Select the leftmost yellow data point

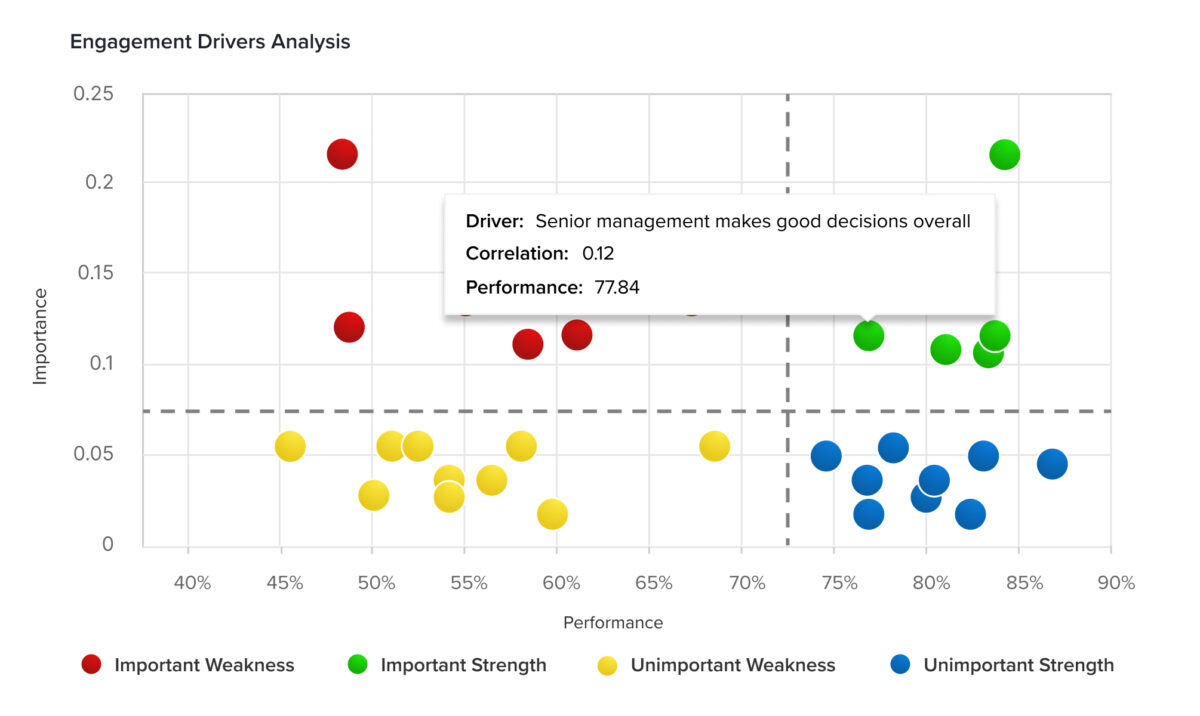pos(289,446)
